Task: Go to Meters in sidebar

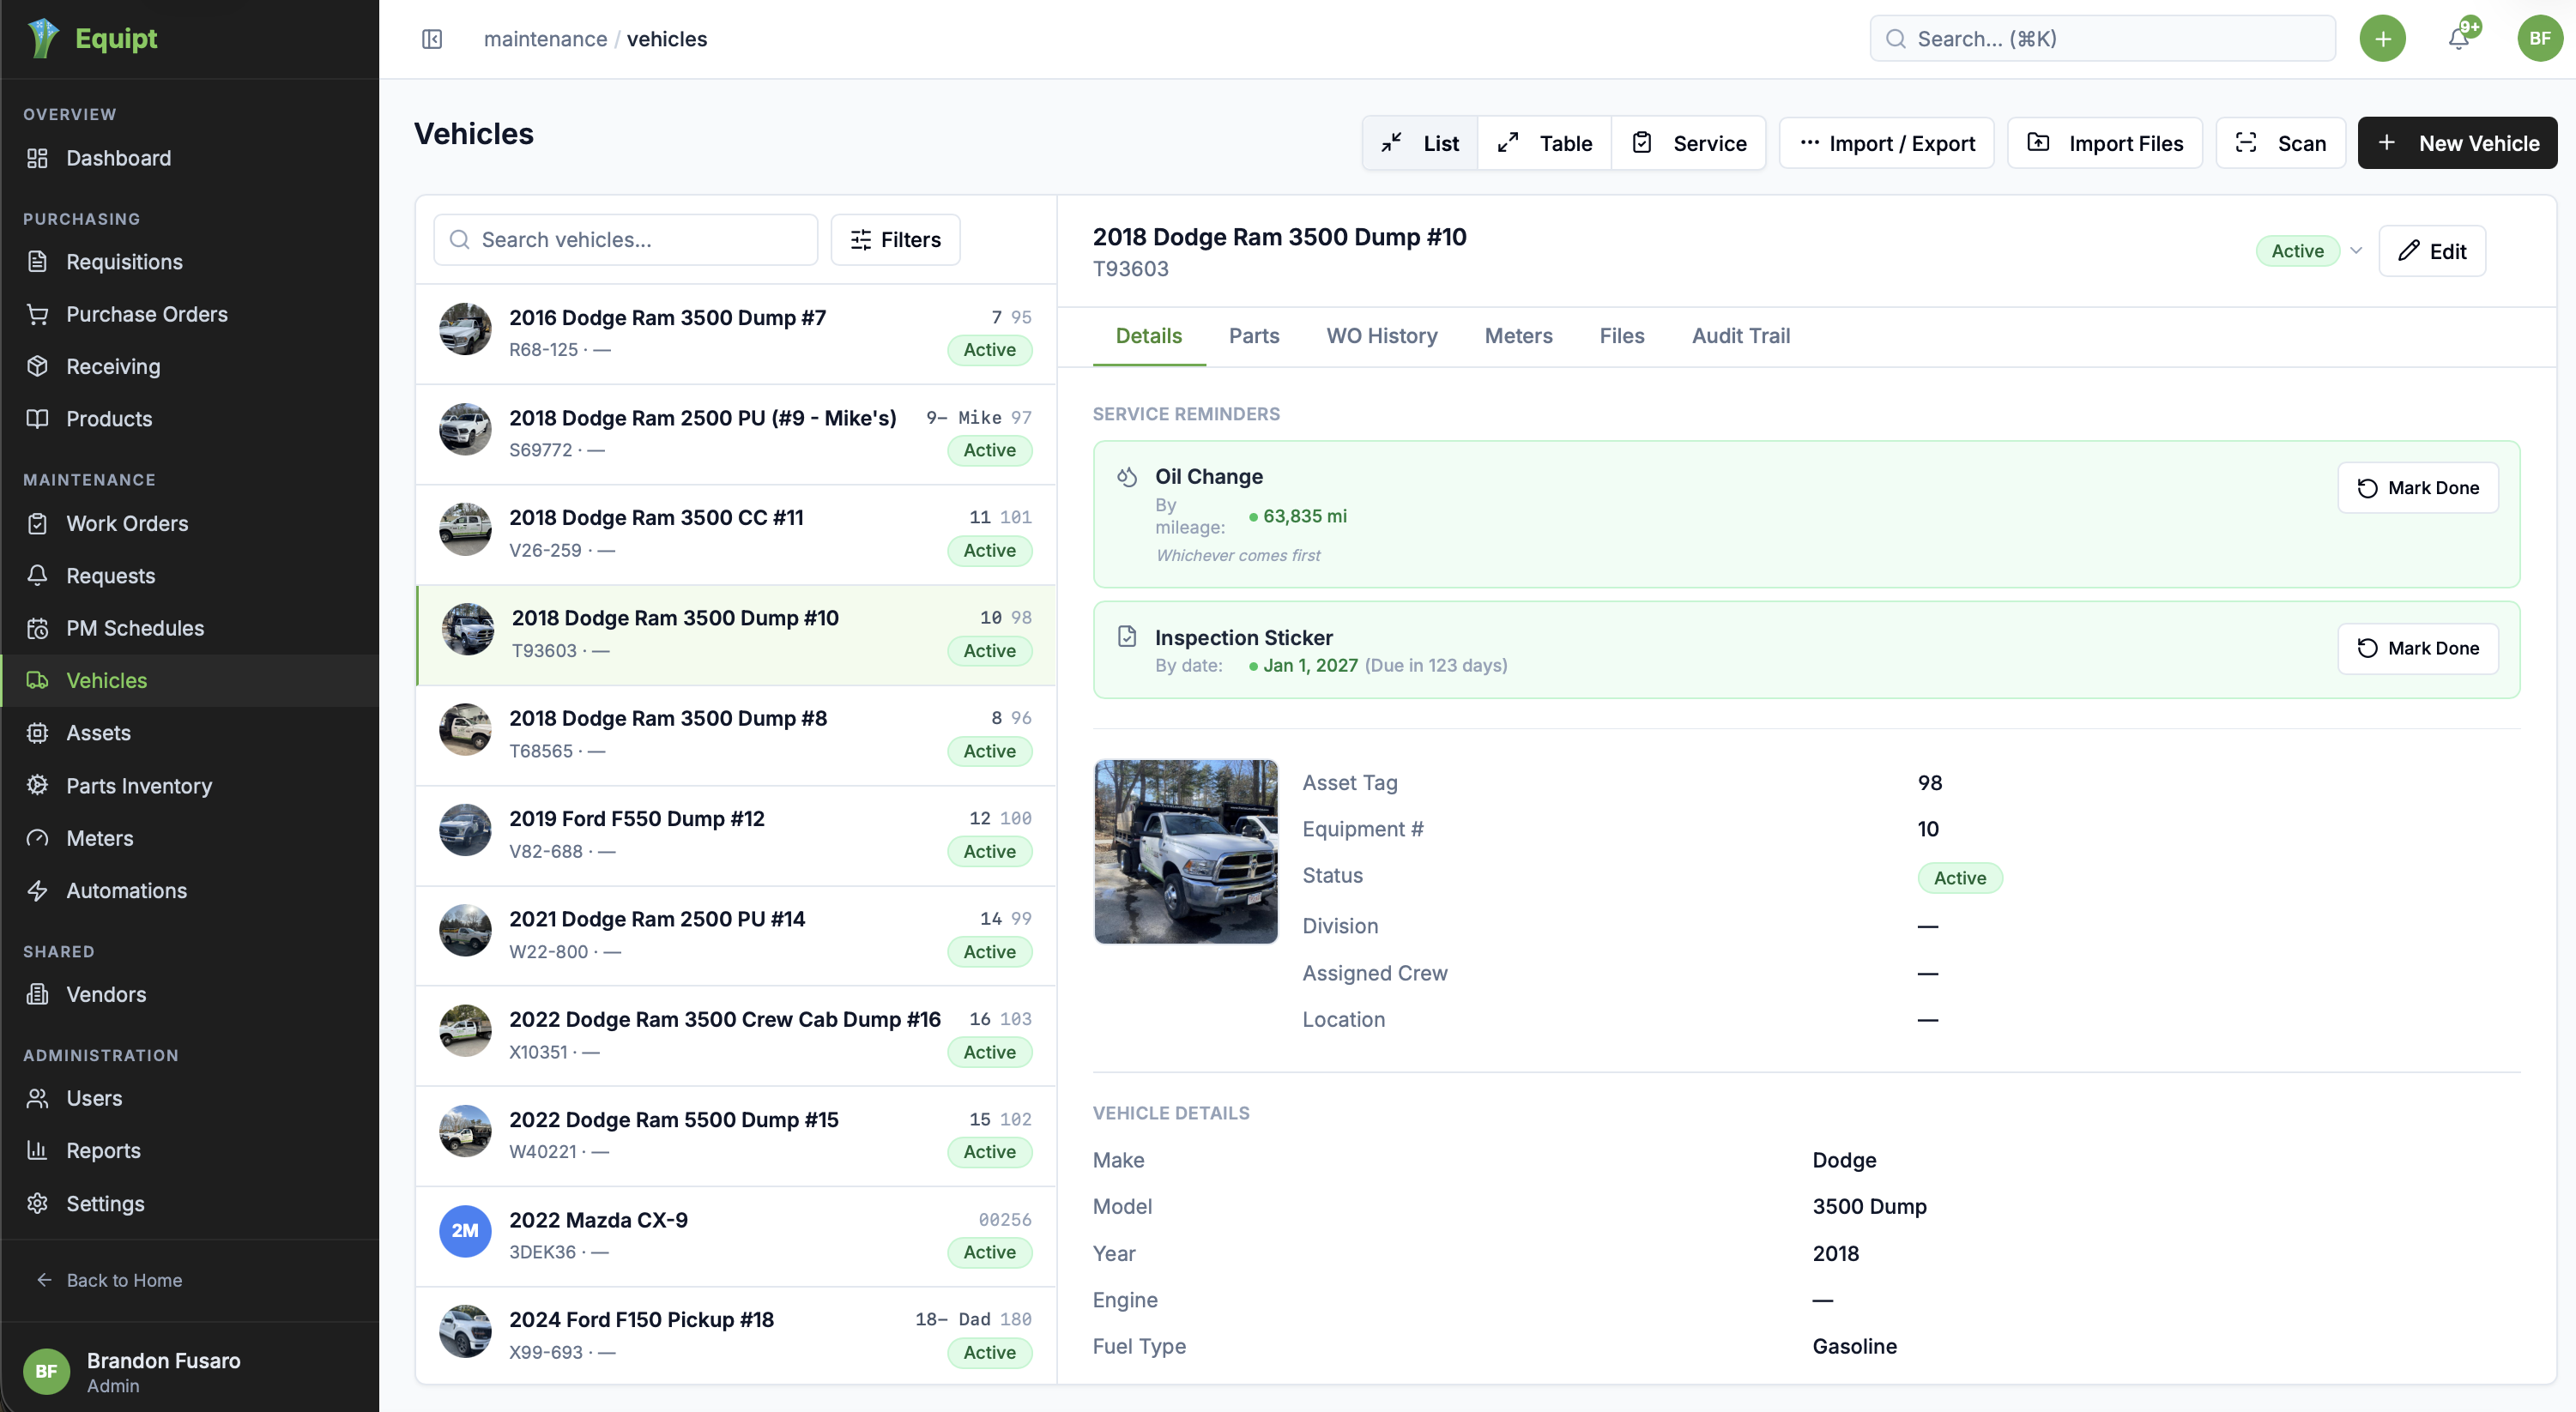Action: click(190, 838)
